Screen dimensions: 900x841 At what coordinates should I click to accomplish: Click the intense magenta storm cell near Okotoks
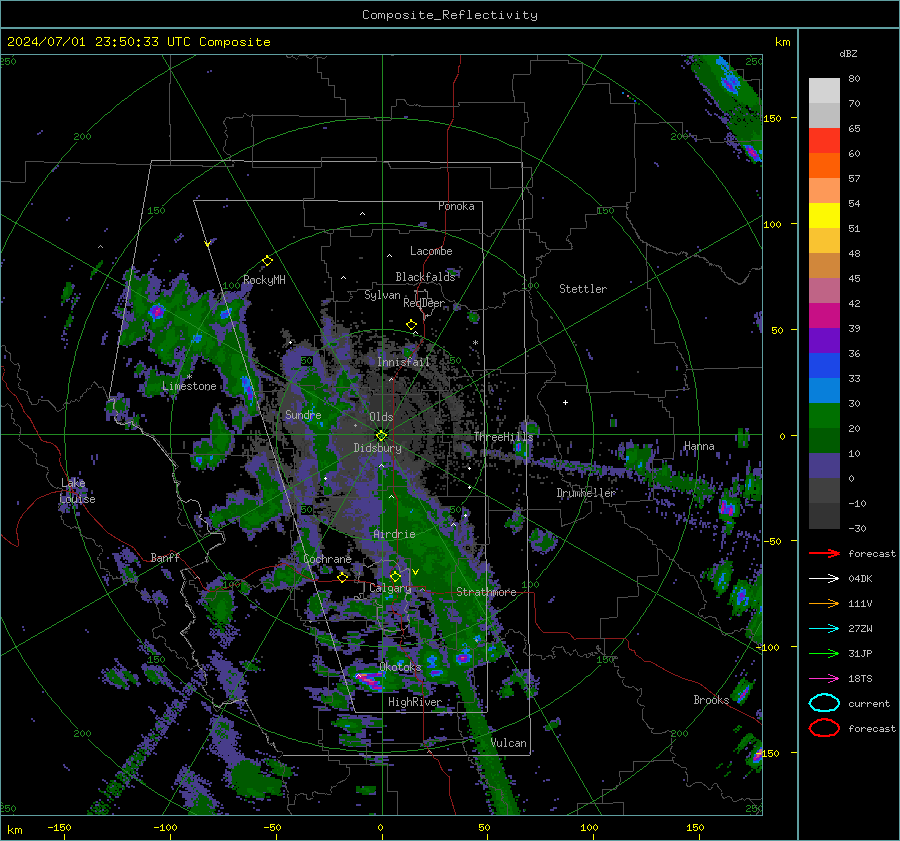tap(370, 681)
